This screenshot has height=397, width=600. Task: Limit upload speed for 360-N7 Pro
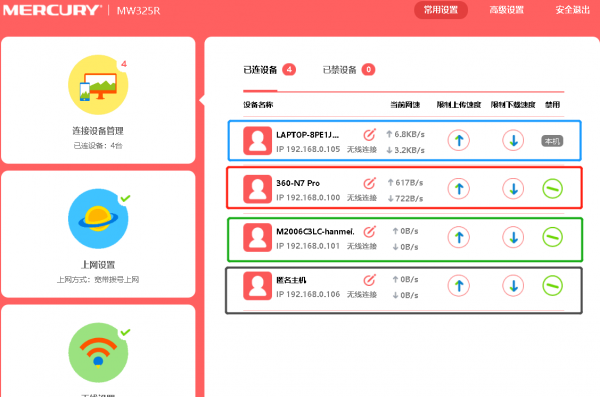[458, 189]
